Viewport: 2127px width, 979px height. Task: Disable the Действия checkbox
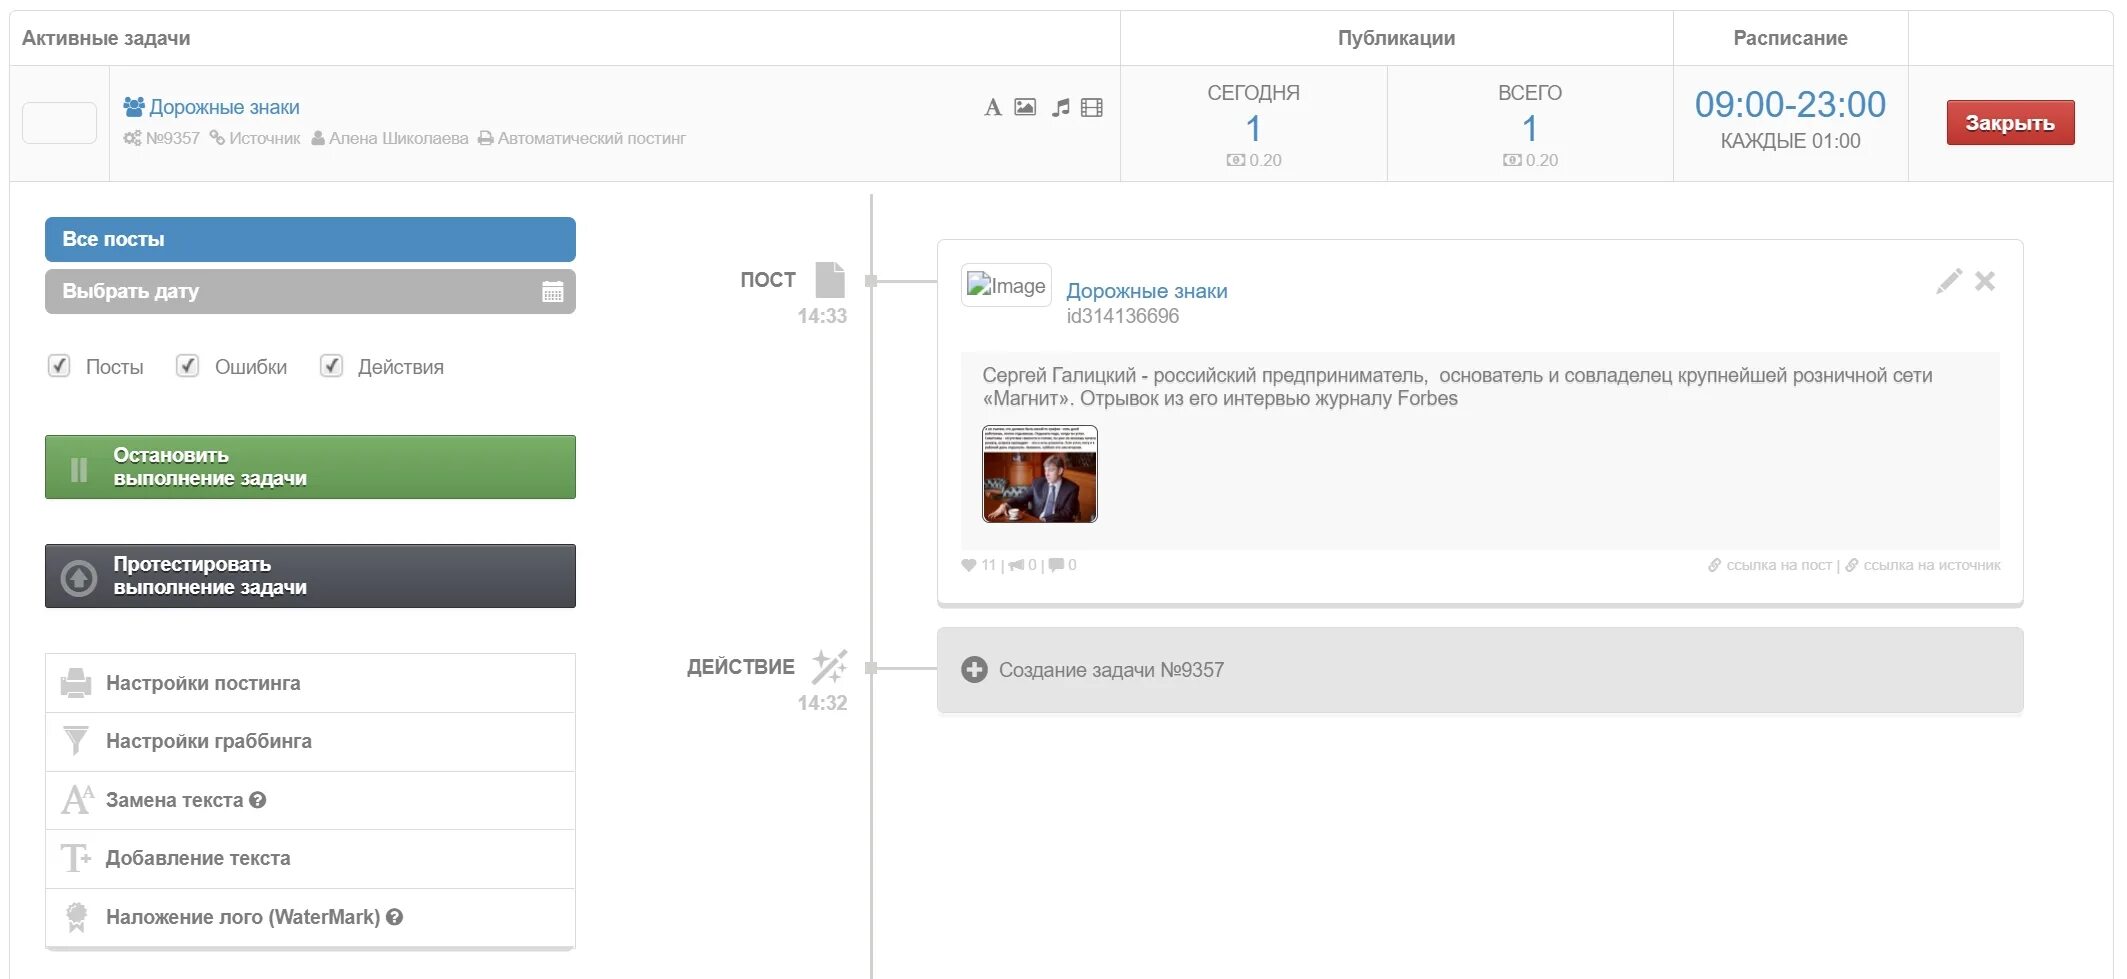pyautogui.click(x=331, y=366)
